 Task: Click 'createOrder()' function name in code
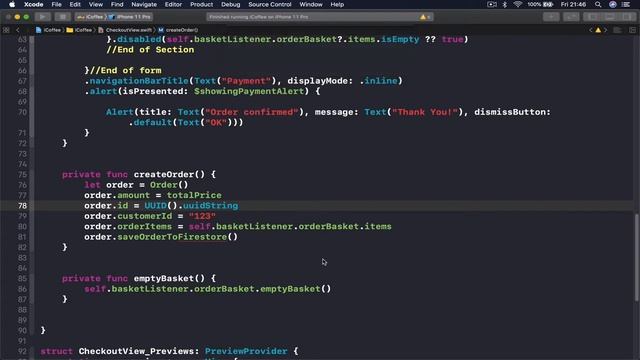point(169,174)
